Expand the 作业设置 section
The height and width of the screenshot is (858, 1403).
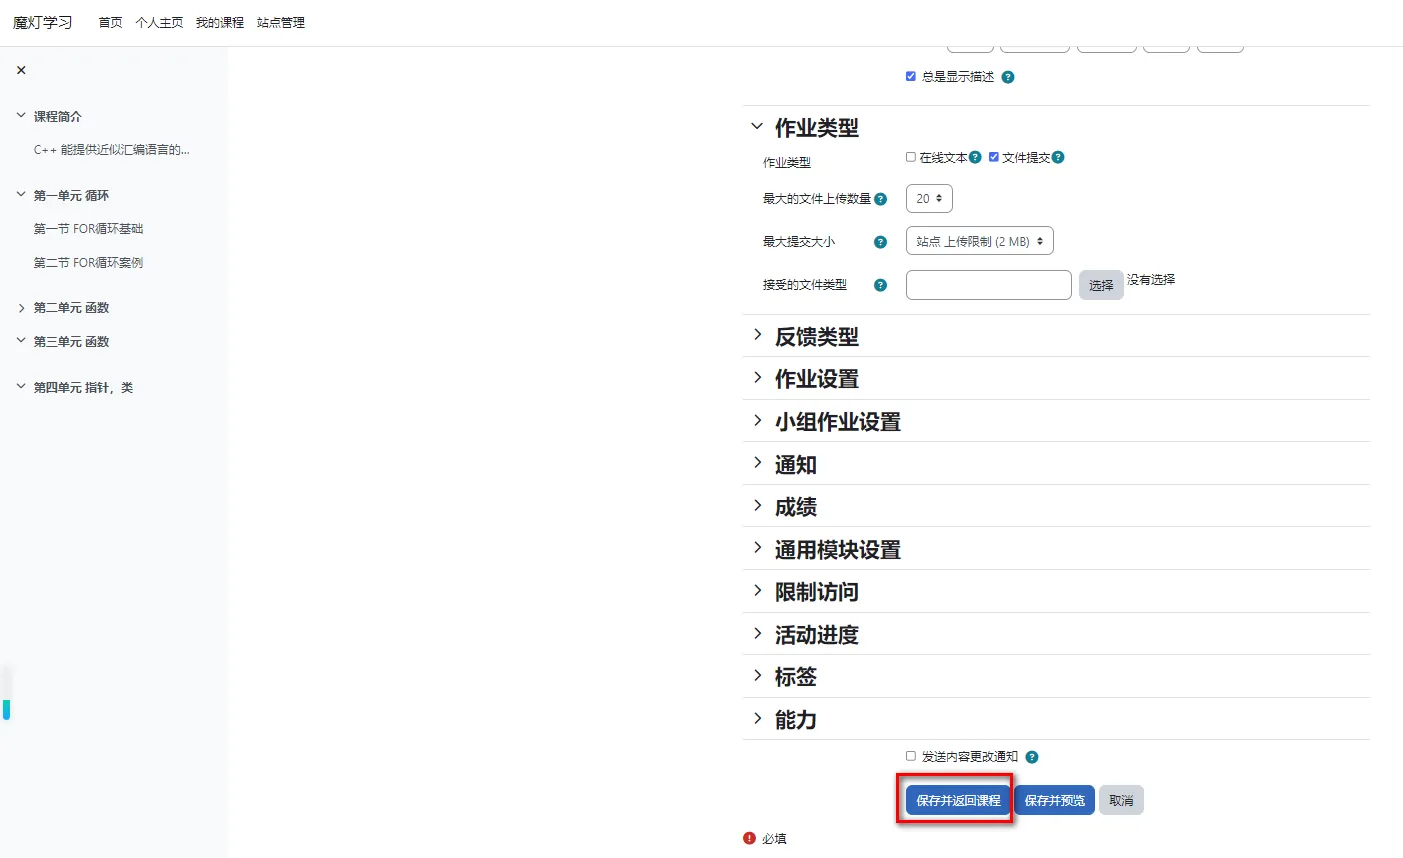coord(757,378)
